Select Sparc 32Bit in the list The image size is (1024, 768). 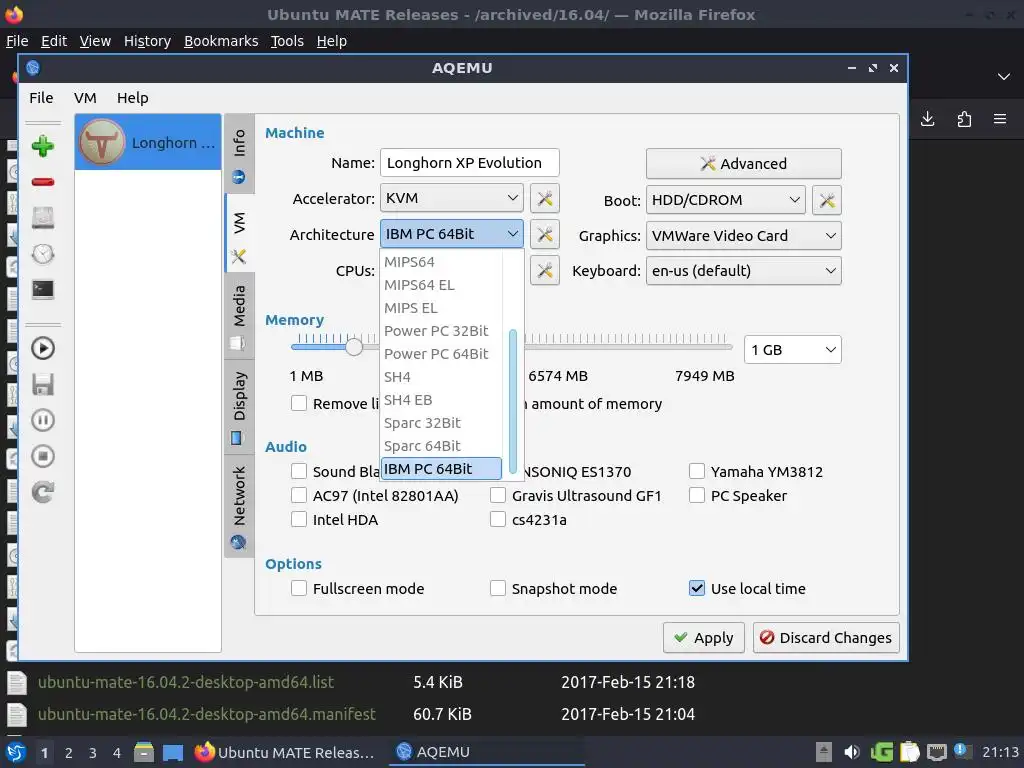(x=441, y=423)
